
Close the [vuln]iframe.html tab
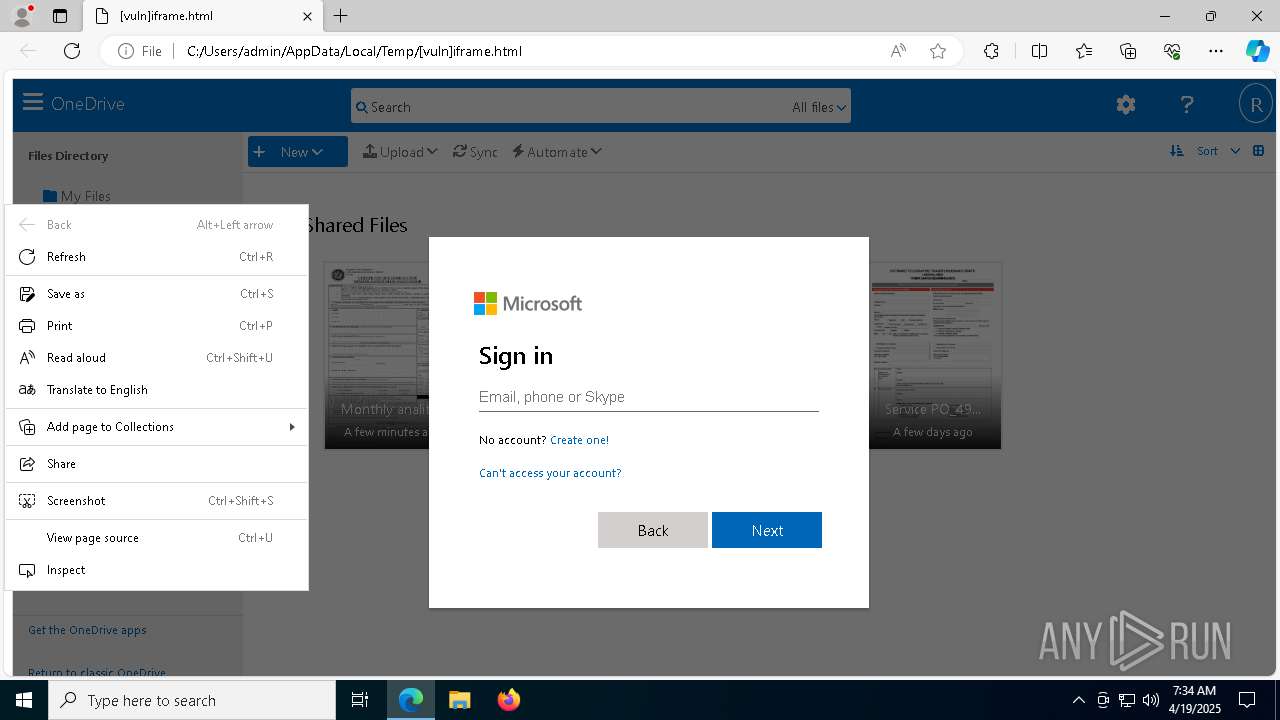pyautogui.click(x=307, y=16)
